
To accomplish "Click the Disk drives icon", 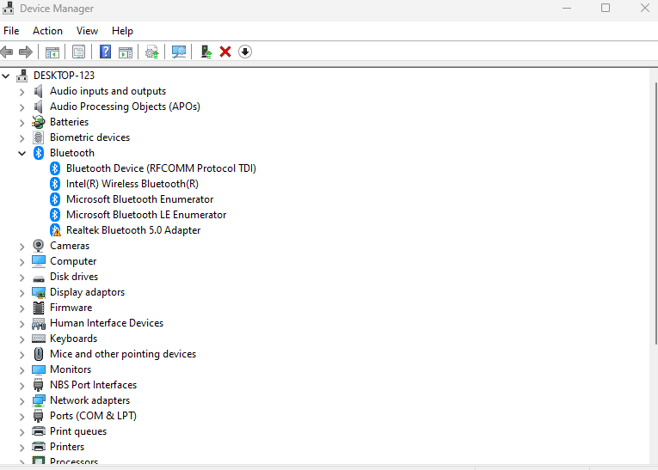I will click(x=39, y=278).
